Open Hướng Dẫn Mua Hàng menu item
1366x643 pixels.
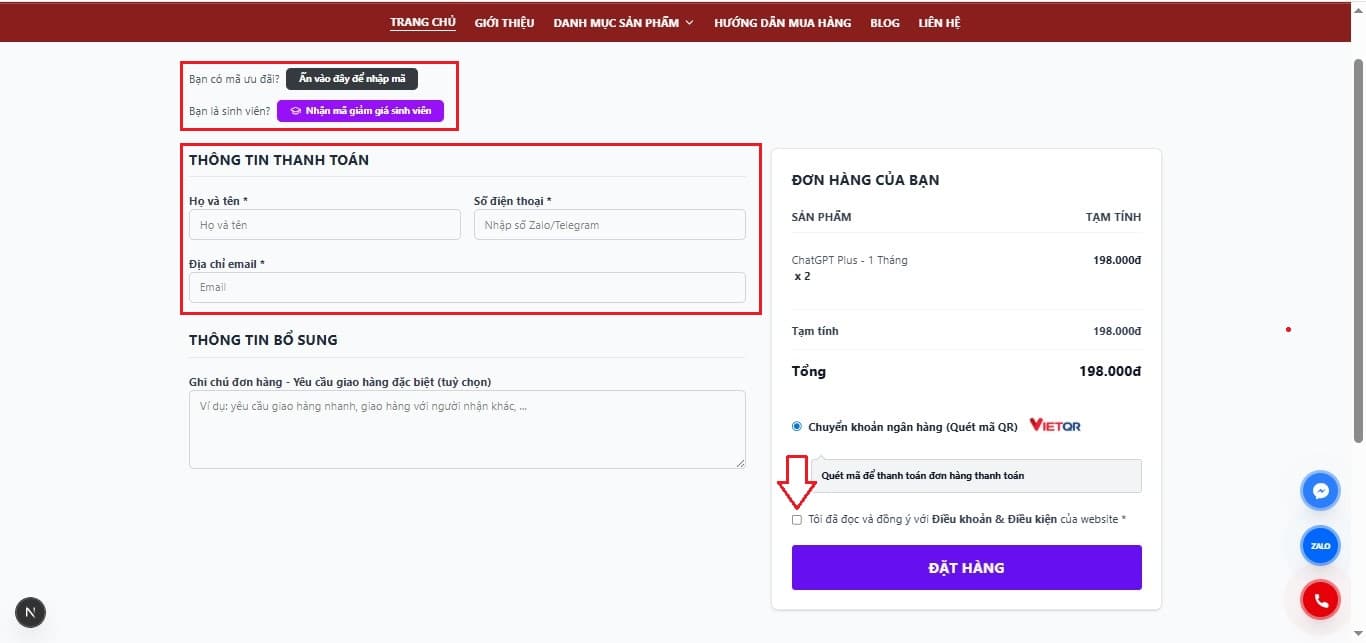782,23
